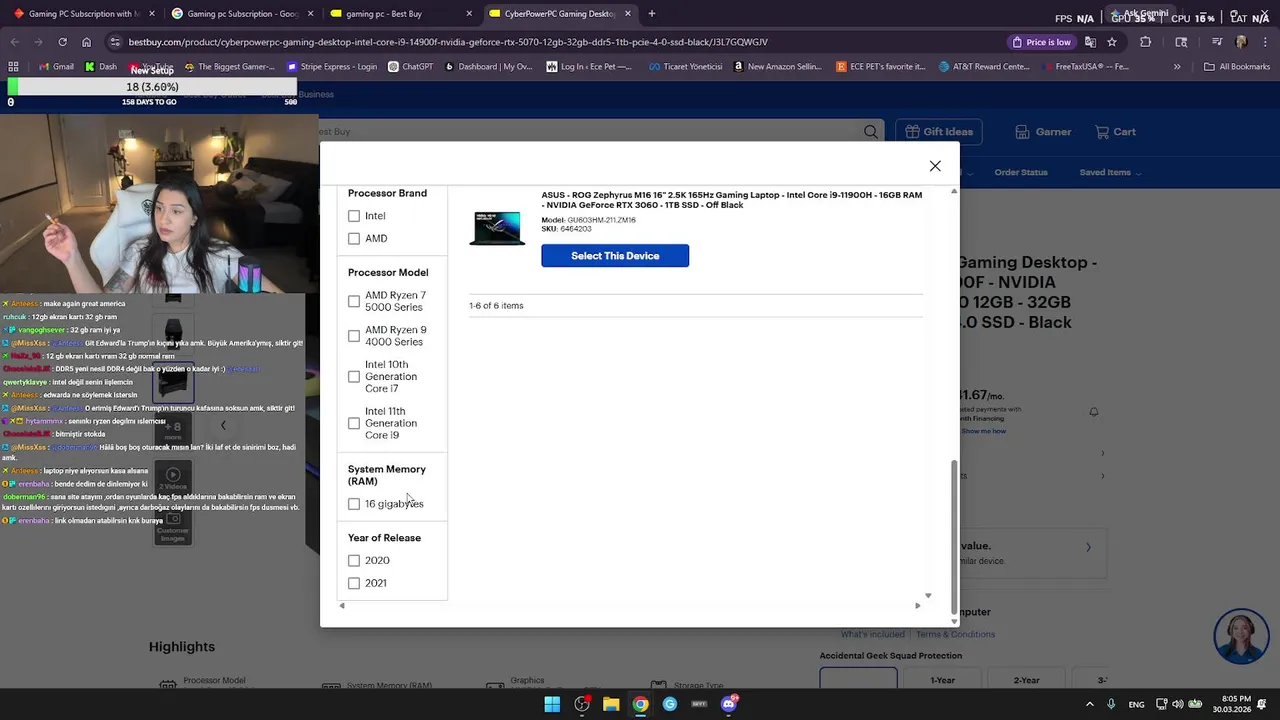Show hidden system tray icons
The height and width of the screenshot is (720, 1280).
[1089, 704]
